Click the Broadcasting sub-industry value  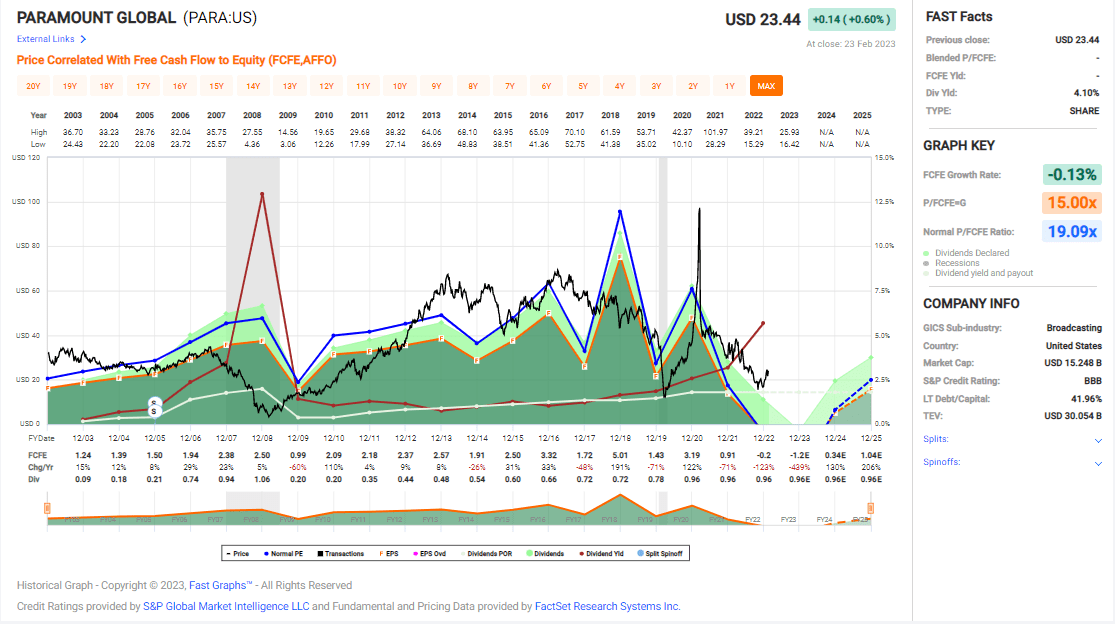click(x=1074, y=328)
